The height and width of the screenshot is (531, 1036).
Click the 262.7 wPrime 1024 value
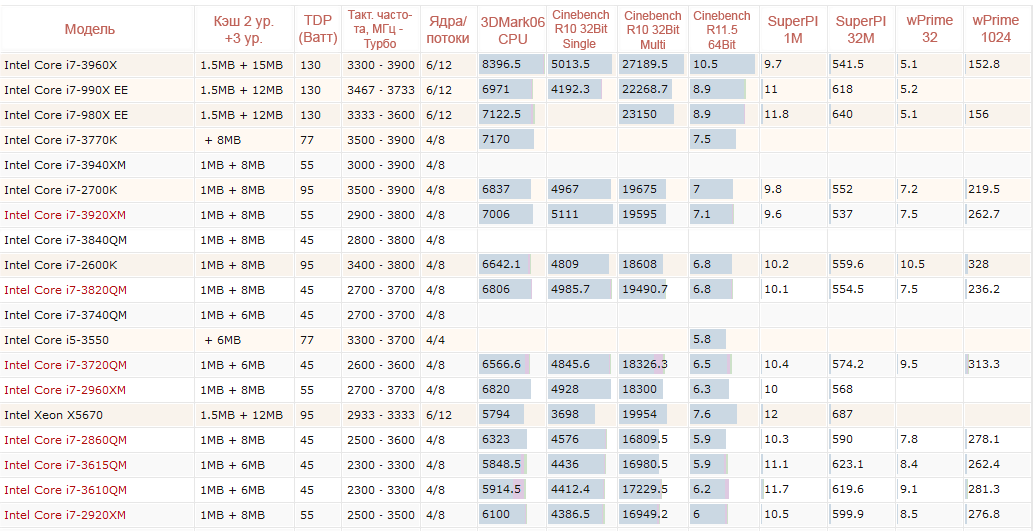tap(984, 214)
